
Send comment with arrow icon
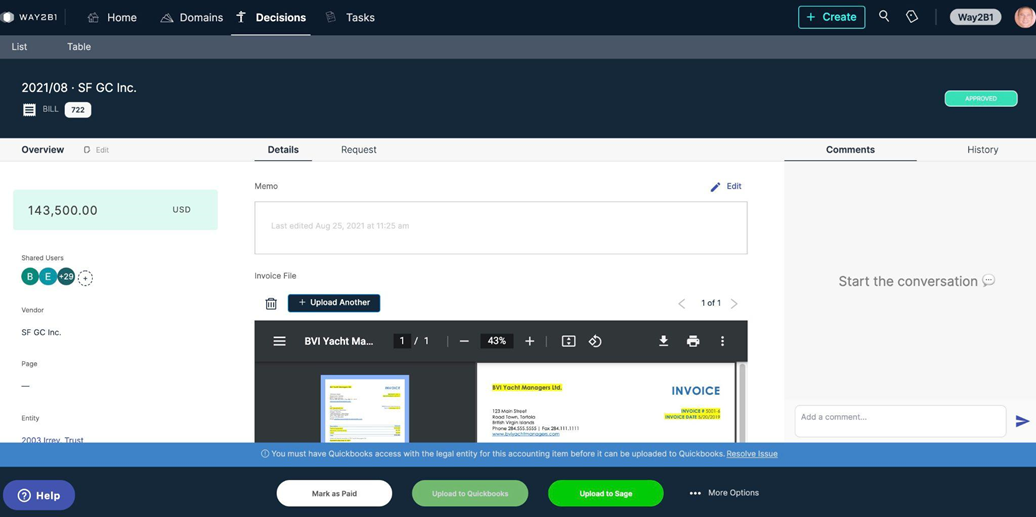click(x=1022, y=421)
